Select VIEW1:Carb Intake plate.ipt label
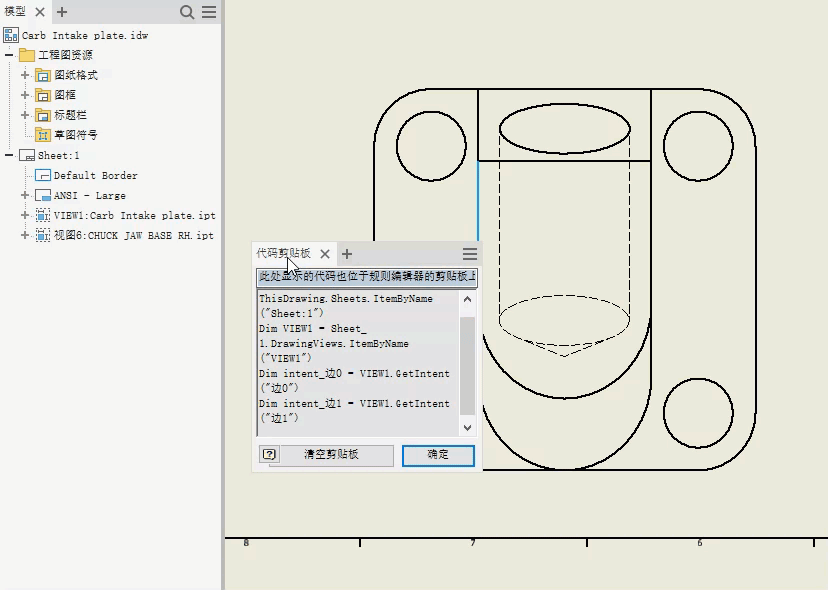Image resolution: width=828 pixels, height=590 pixels. click(135, 216)
